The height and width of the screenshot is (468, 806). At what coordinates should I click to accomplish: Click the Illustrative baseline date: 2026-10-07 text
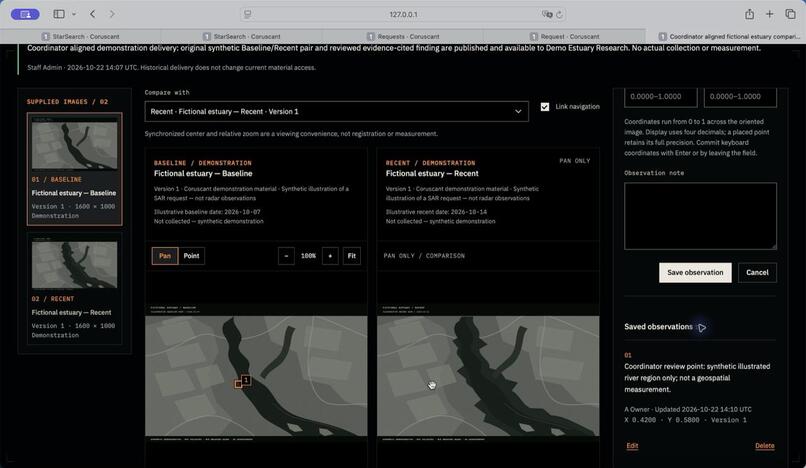(x=207, y=212)
